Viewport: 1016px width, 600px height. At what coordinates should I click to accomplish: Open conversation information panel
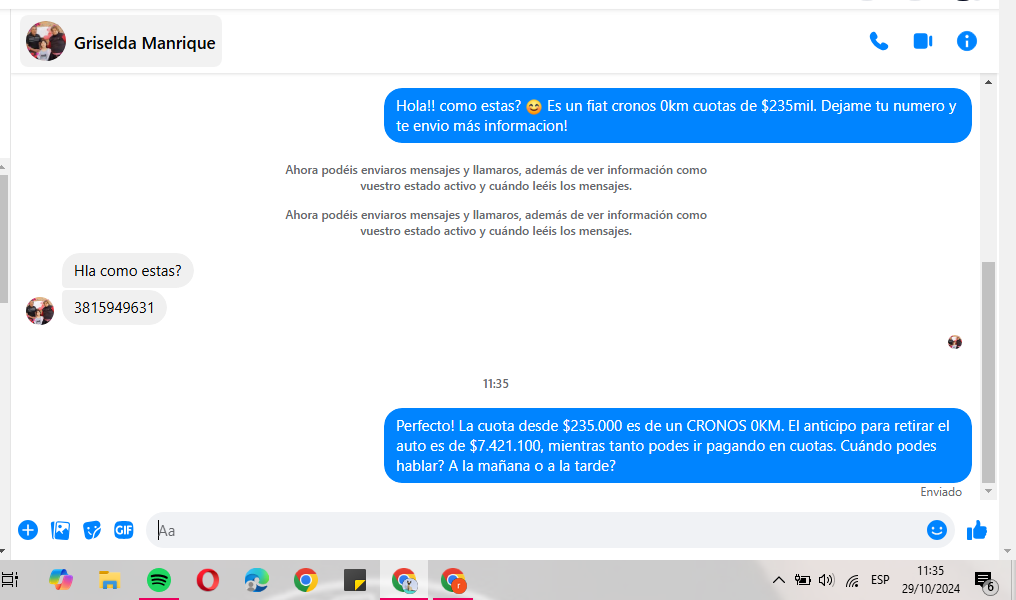tap(967, 41)
